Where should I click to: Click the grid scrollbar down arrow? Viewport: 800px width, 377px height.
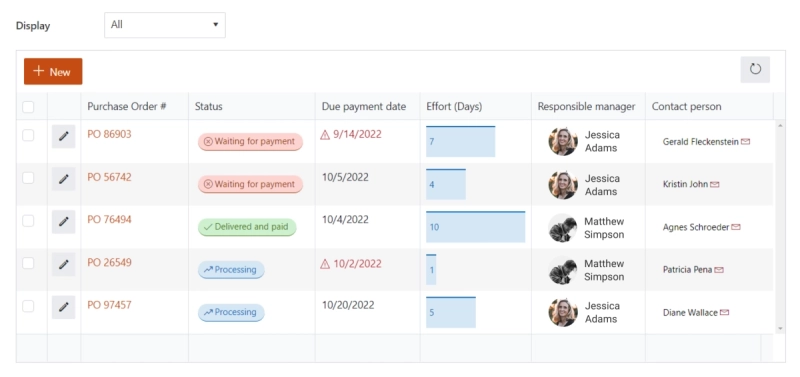(x=780, y=329)
